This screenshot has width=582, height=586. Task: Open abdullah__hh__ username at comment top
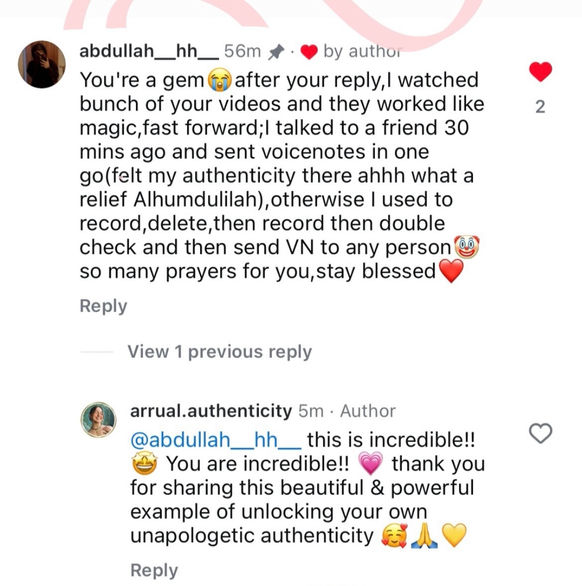[149, 51]
